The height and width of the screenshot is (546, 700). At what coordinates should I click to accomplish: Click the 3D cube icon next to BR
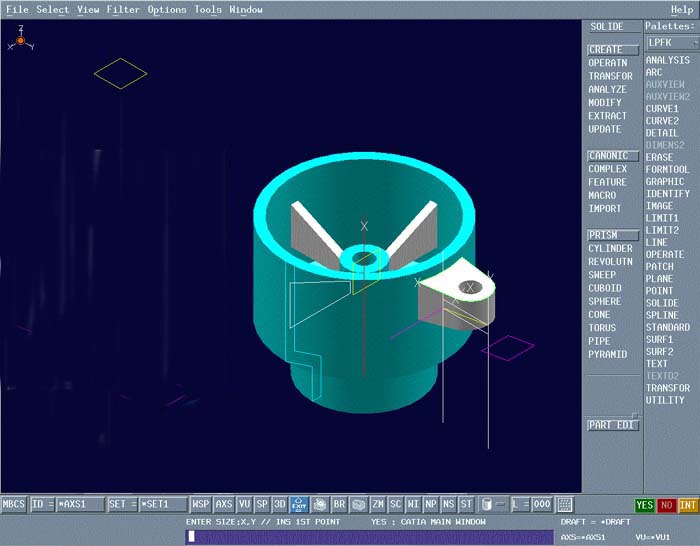pyautogui.click(x=358, y=505)
